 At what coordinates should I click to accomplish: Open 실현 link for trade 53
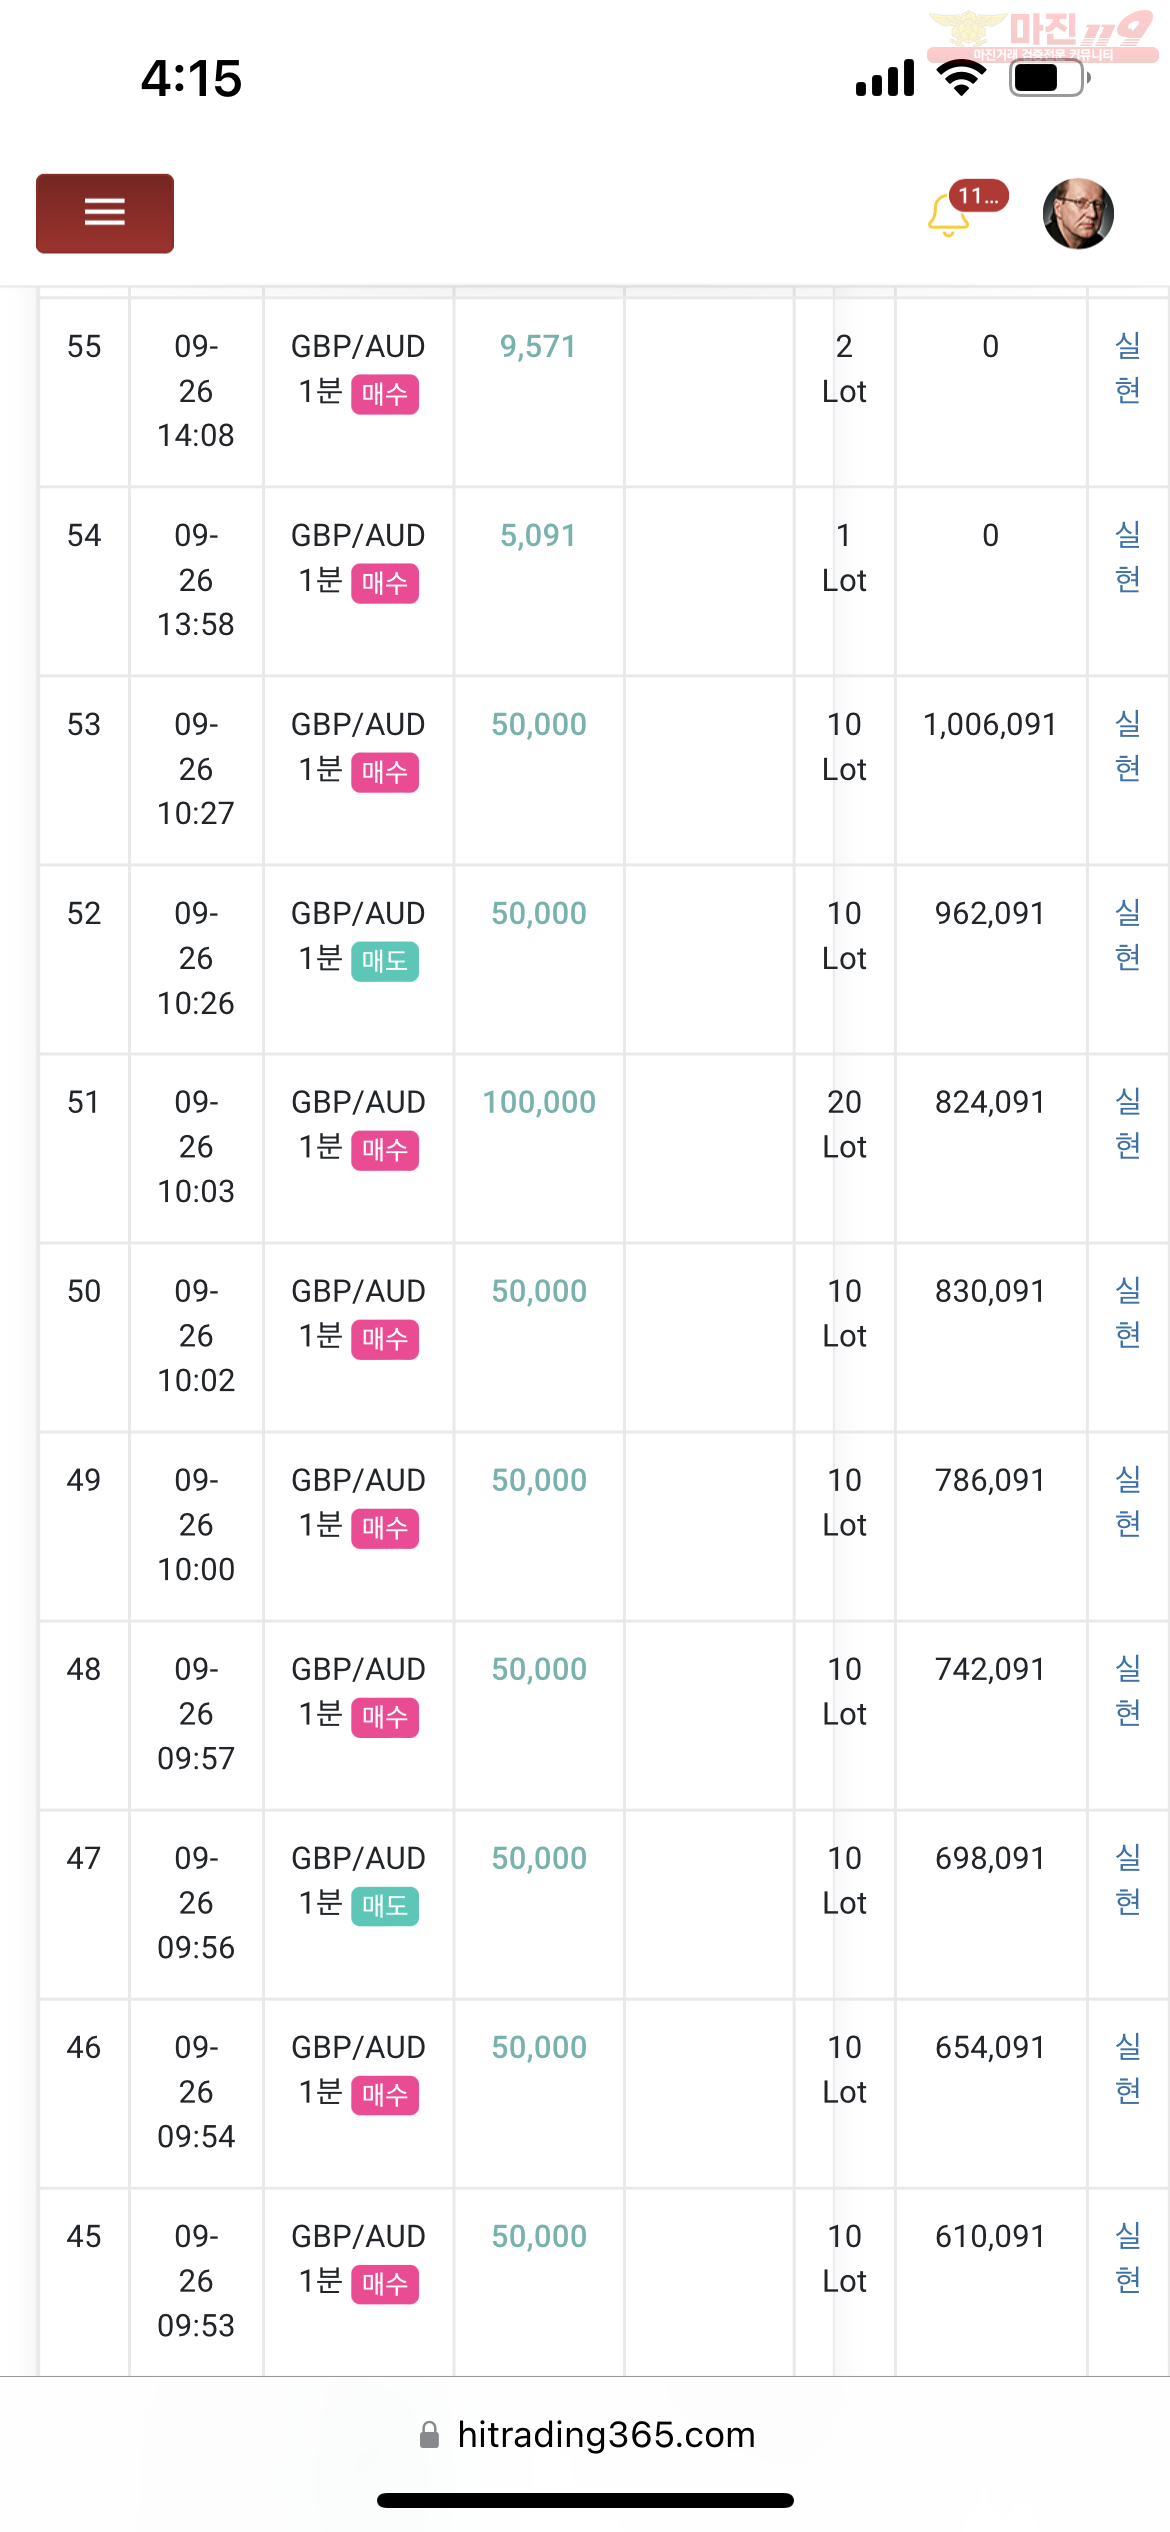click(1127, 746)
